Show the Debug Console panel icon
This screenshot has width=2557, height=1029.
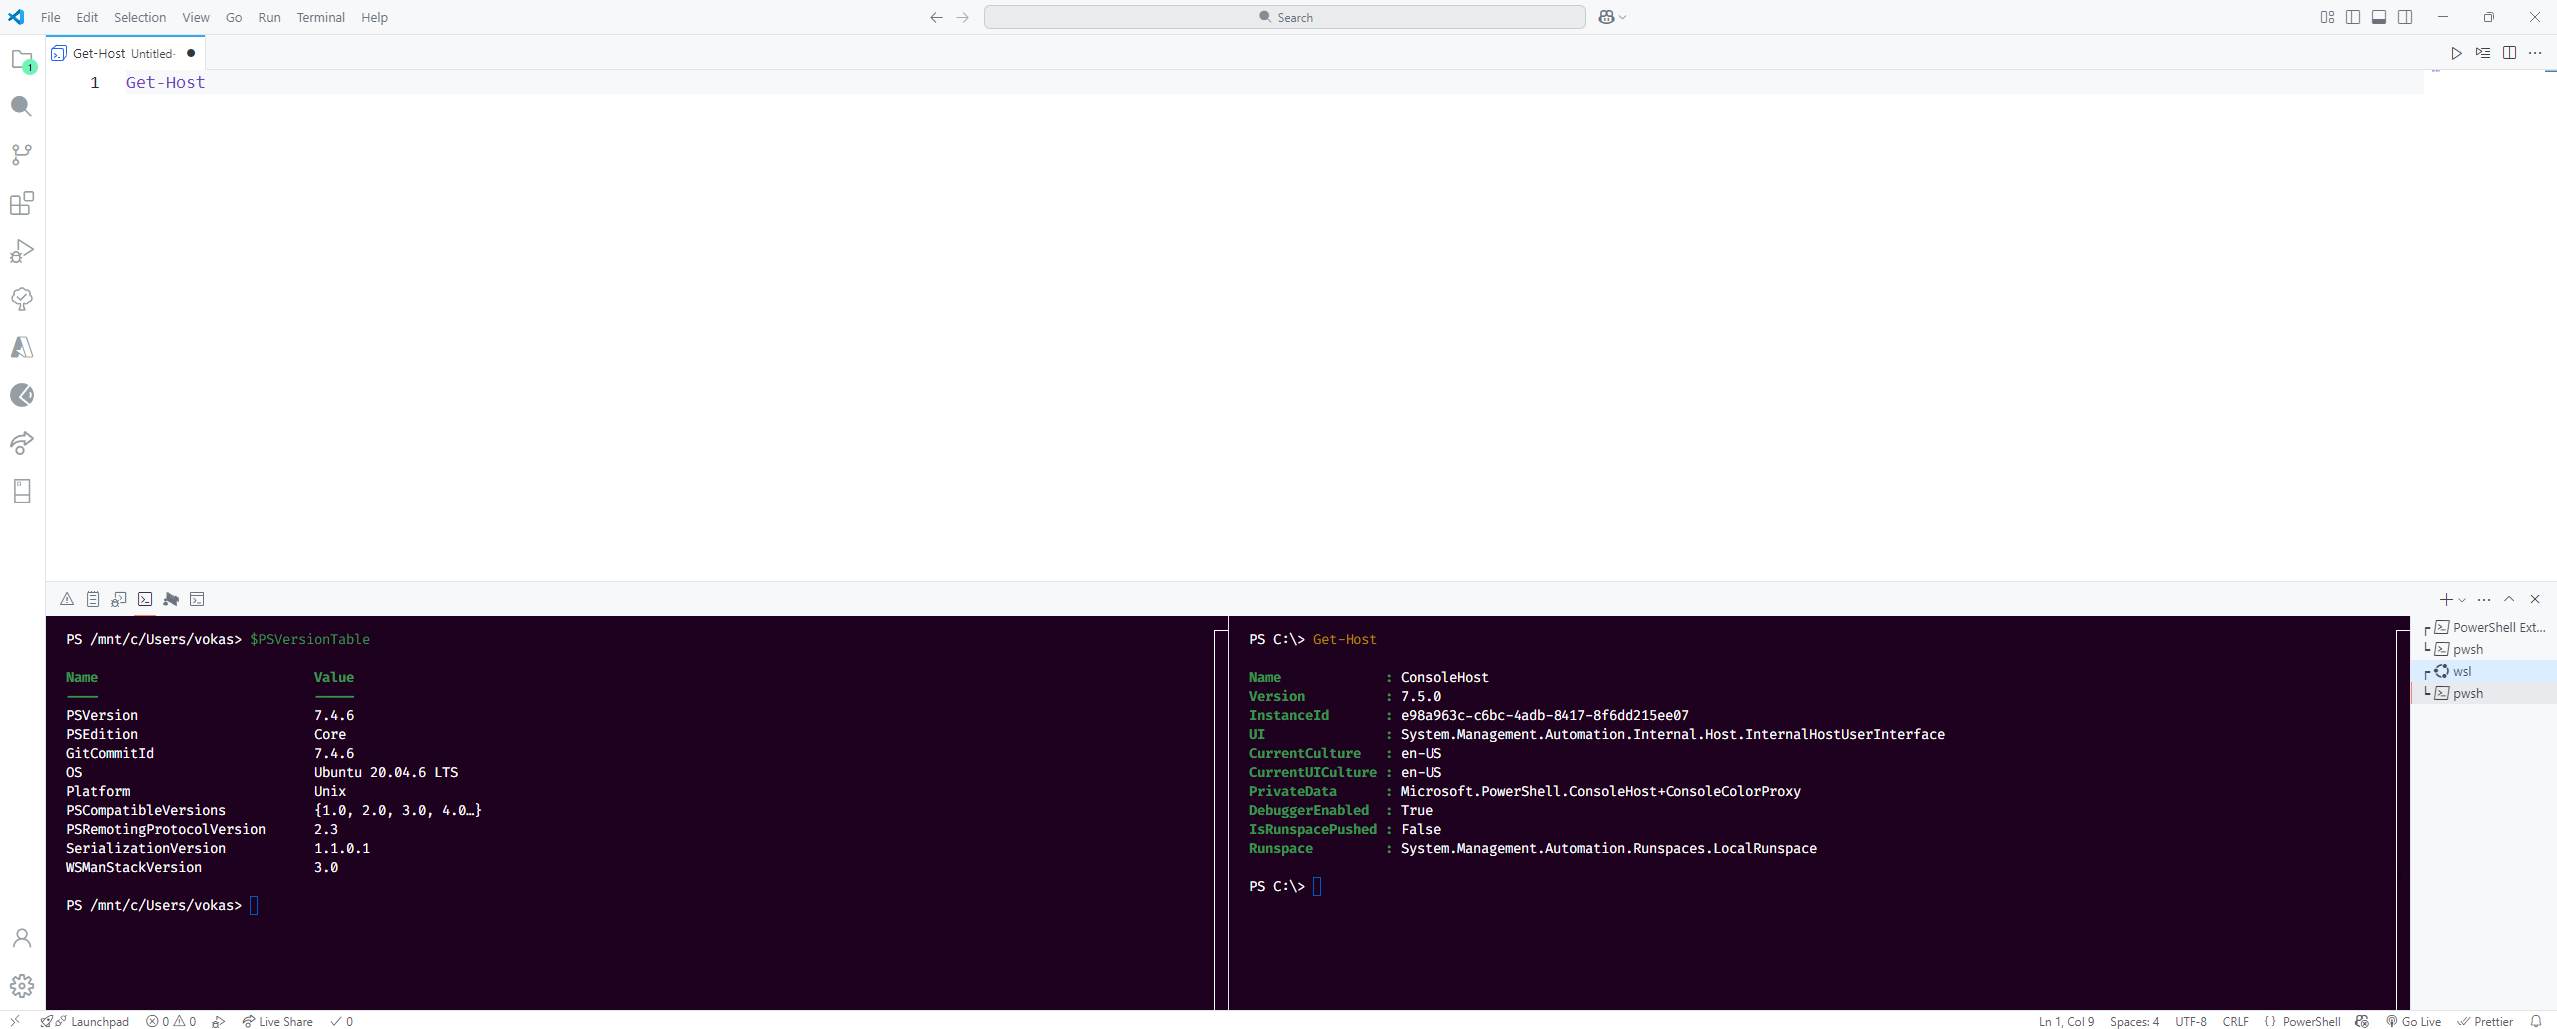(x=119, y=599)
